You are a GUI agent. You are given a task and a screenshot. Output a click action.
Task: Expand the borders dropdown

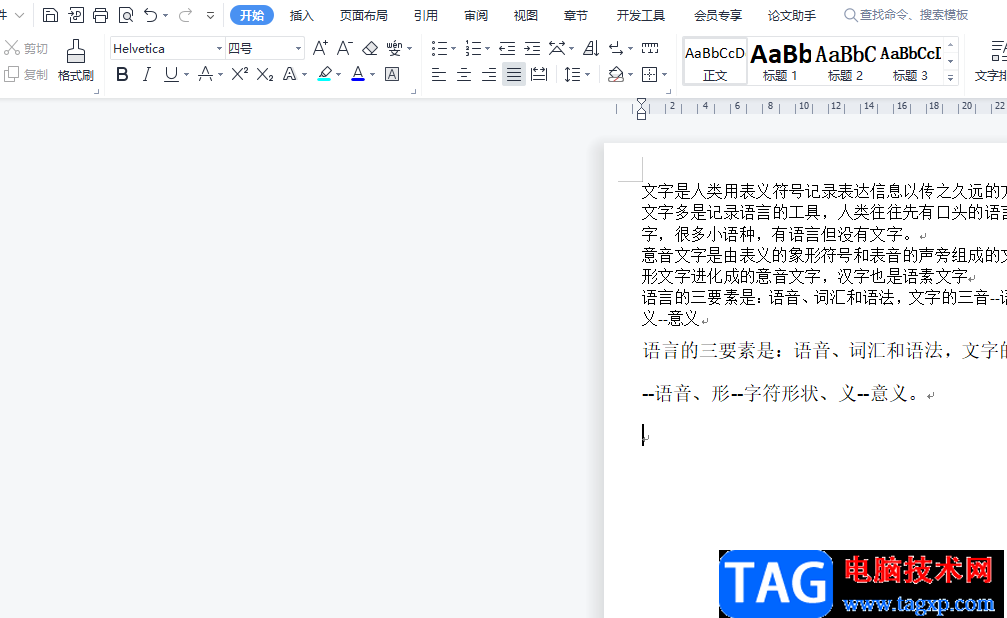[x=664, y=75]
